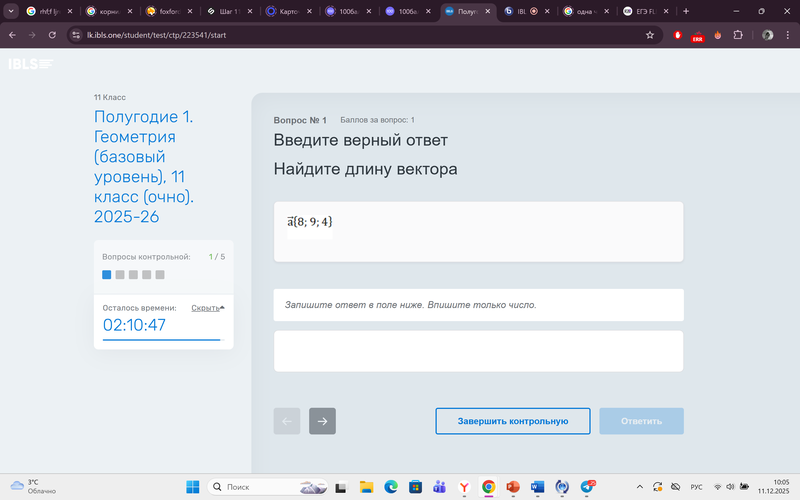Click the answer input field
800x500 pixels.
pos(478,351)
